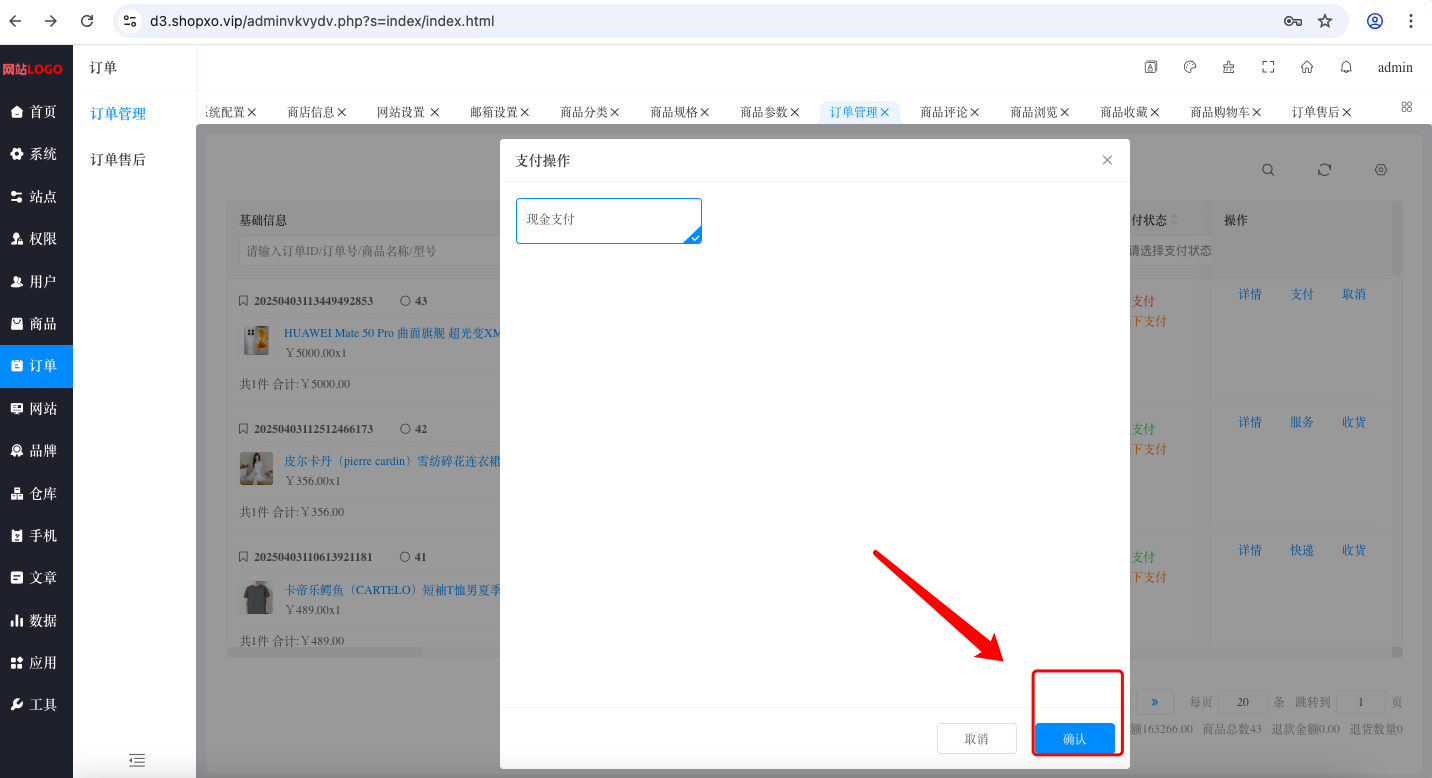The width and height of the screenshot is (1432, 778).
Task: Toggle fullscreen icon in top header
Action: coord(1268,67)
